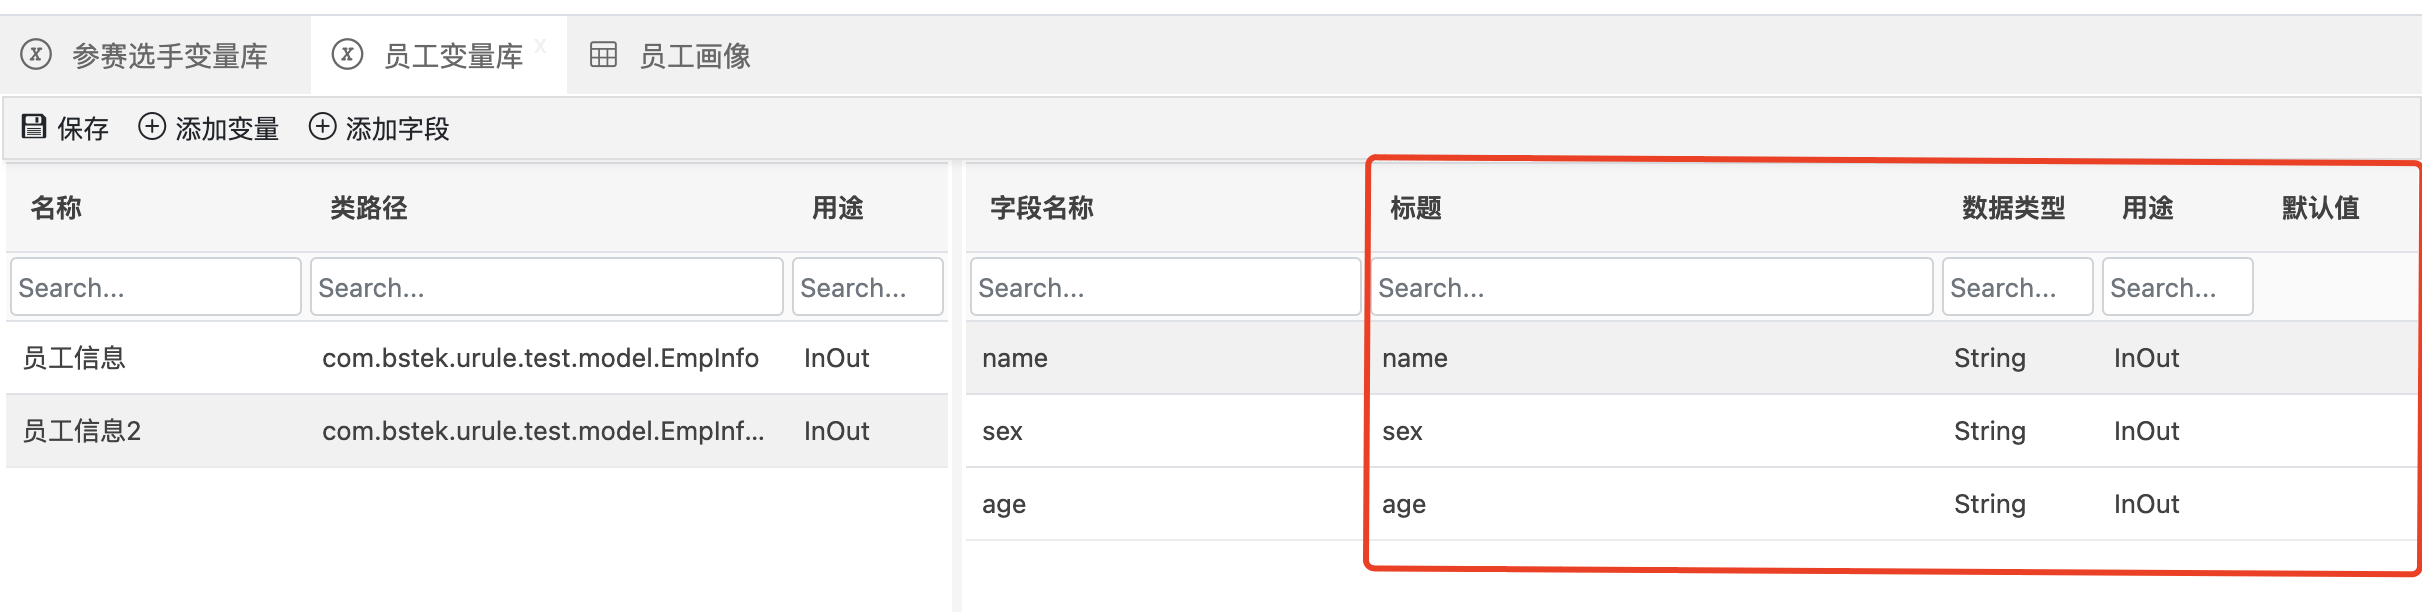Switch to the 参赛选手变量库 tab
The width and height of the screenshot is (2422, 612).
[169, 56]
